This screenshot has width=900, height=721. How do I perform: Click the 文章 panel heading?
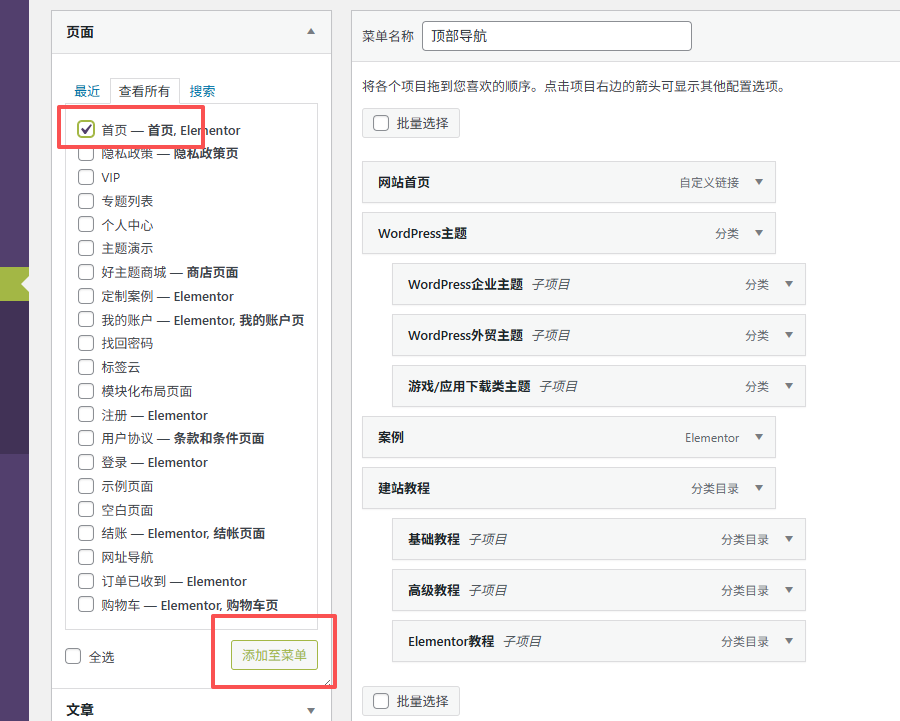pos(80,710)
